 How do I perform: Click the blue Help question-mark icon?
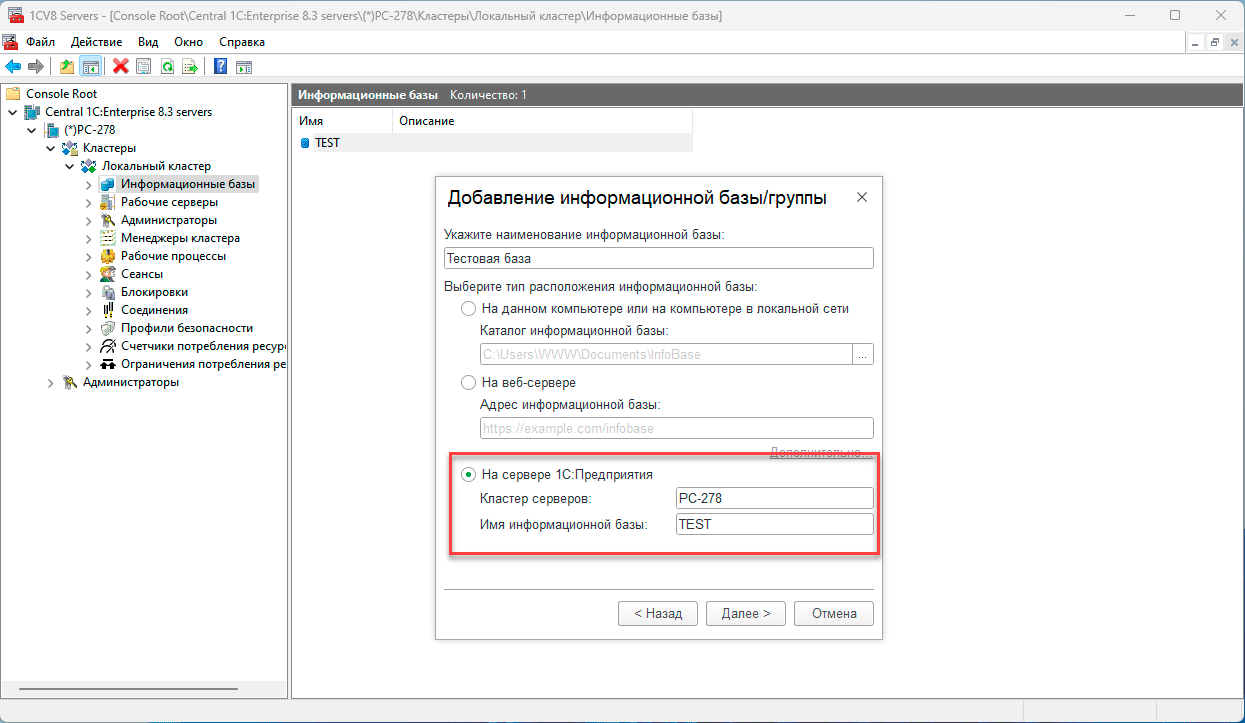[x=220, y=66]
